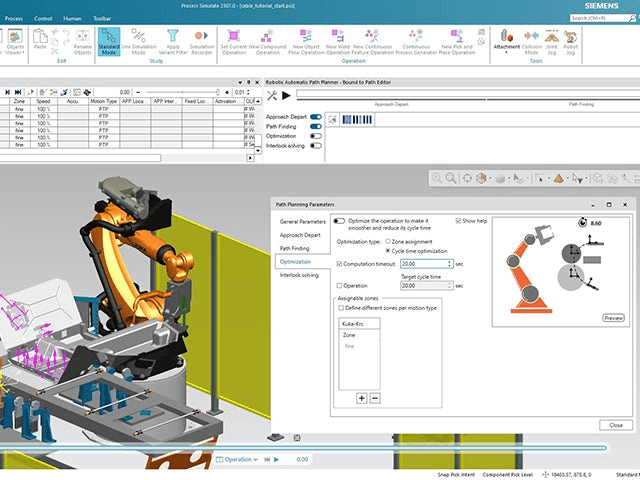Click the Computation timeout value field

pyautogui.click(x=424, y=264)
